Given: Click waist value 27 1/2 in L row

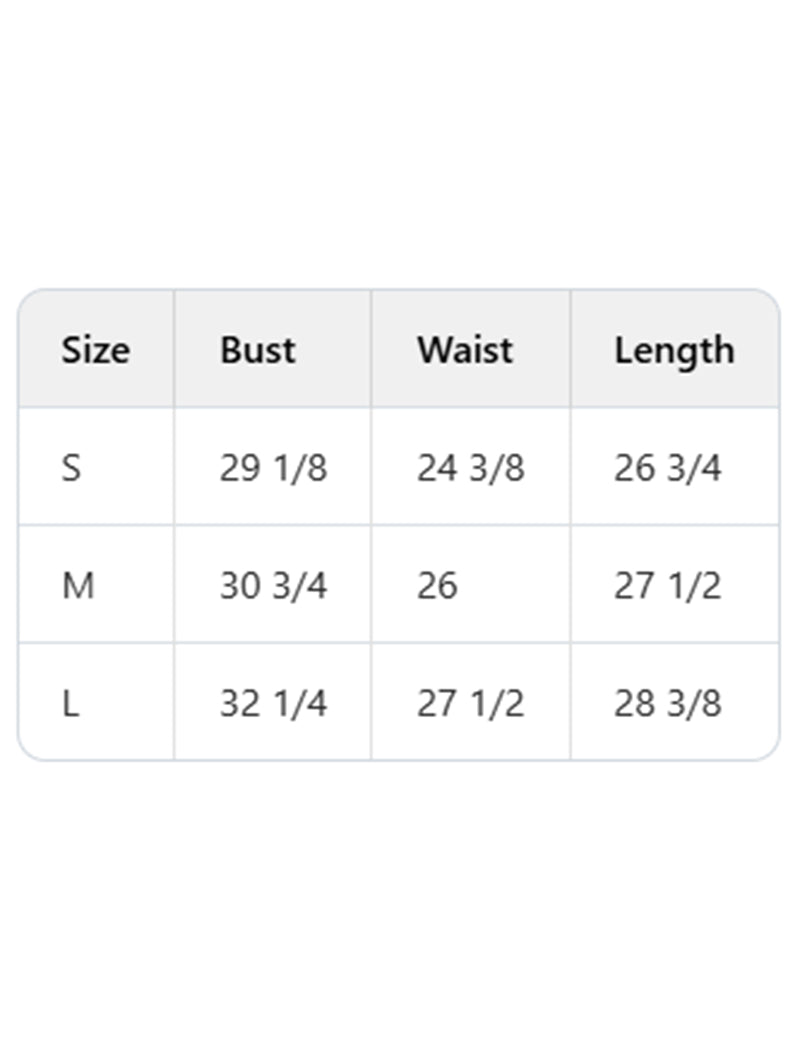Looking at the screenshot, I should pyautogui.click(x=470, y=703).
